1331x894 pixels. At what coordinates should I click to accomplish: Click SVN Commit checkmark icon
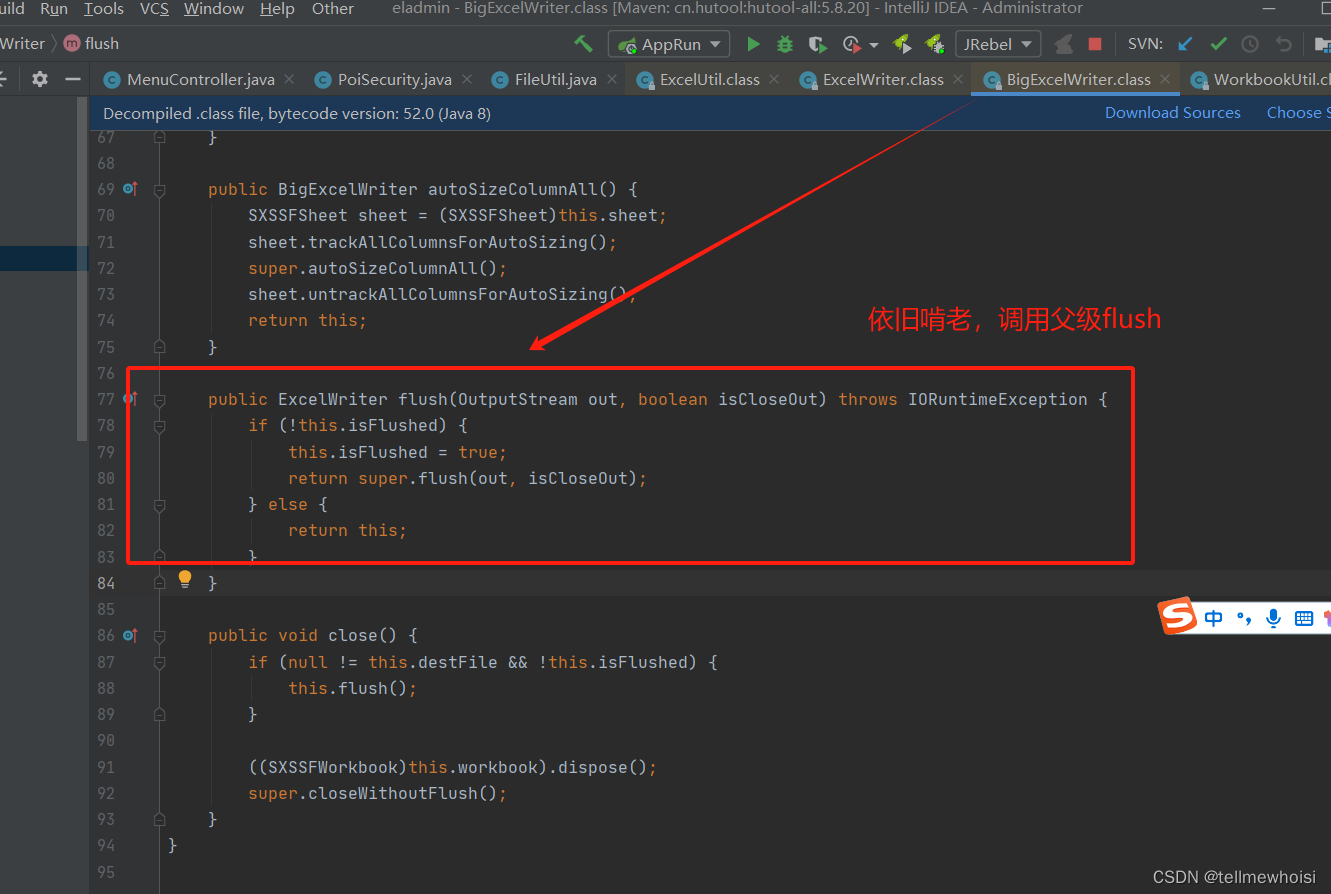click(1218, 44)
